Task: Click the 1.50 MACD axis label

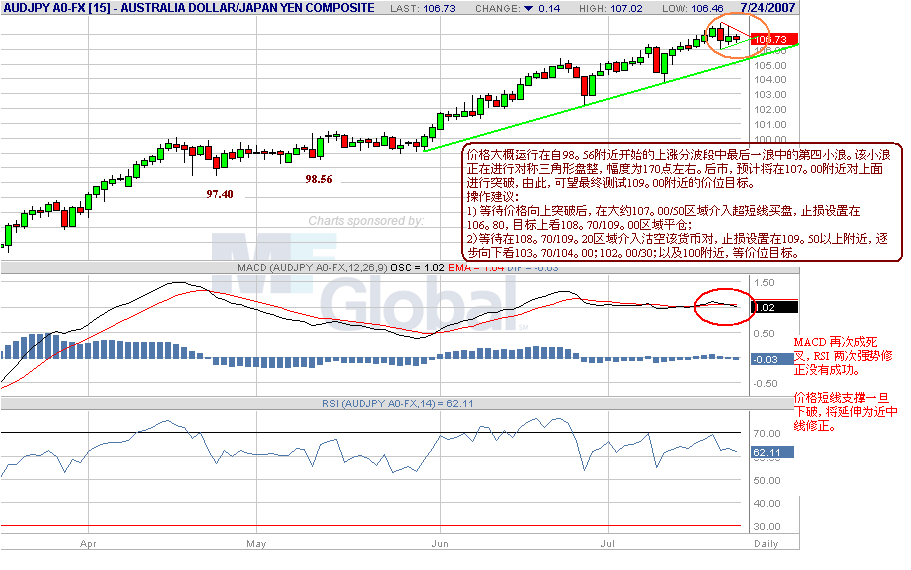Action: (764, 283)
